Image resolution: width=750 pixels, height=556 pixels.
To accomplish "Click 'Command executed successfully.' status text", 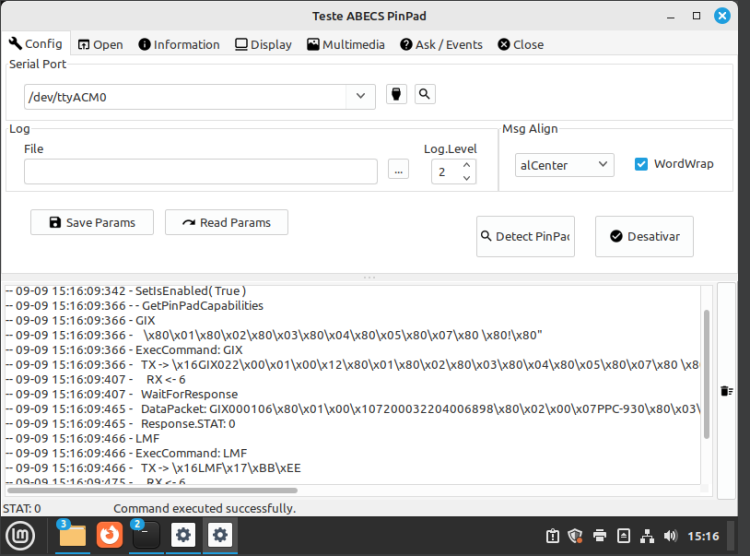I will pos(205,508).
